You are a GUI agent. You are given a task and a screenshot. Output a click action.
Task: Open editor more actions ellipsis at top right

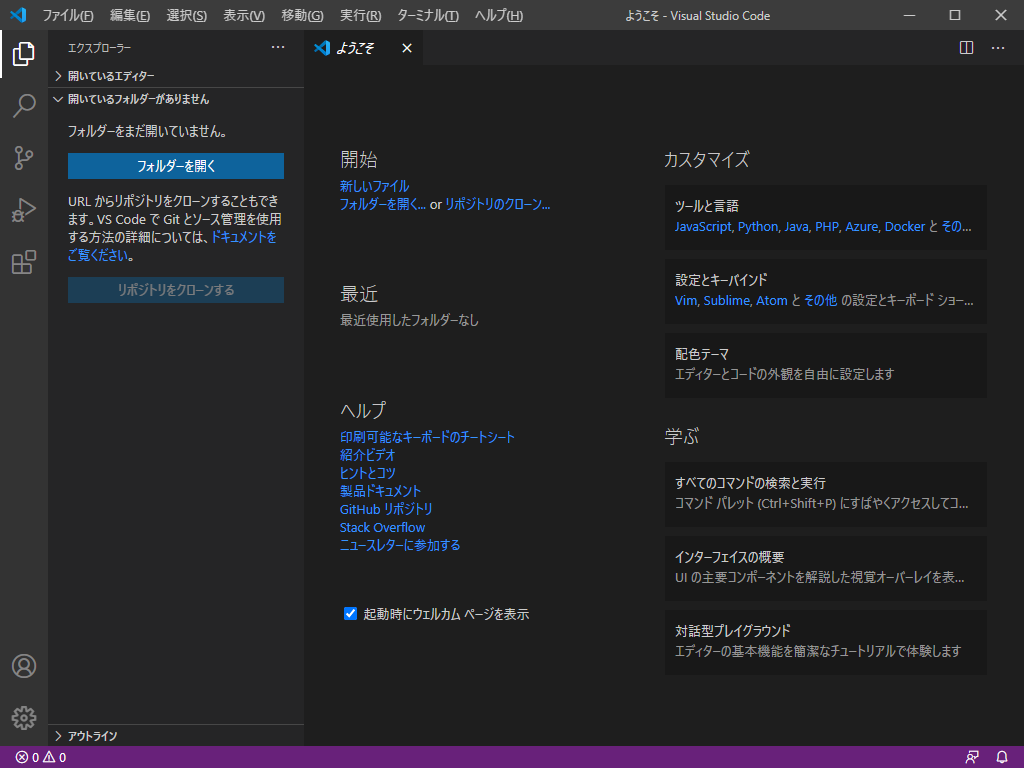(x=998, y=48)
